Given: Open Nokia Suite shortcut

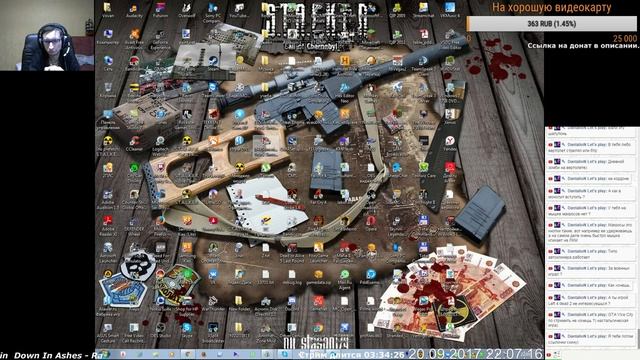Looking at the screenshot, I should click(x=160, y=304).
